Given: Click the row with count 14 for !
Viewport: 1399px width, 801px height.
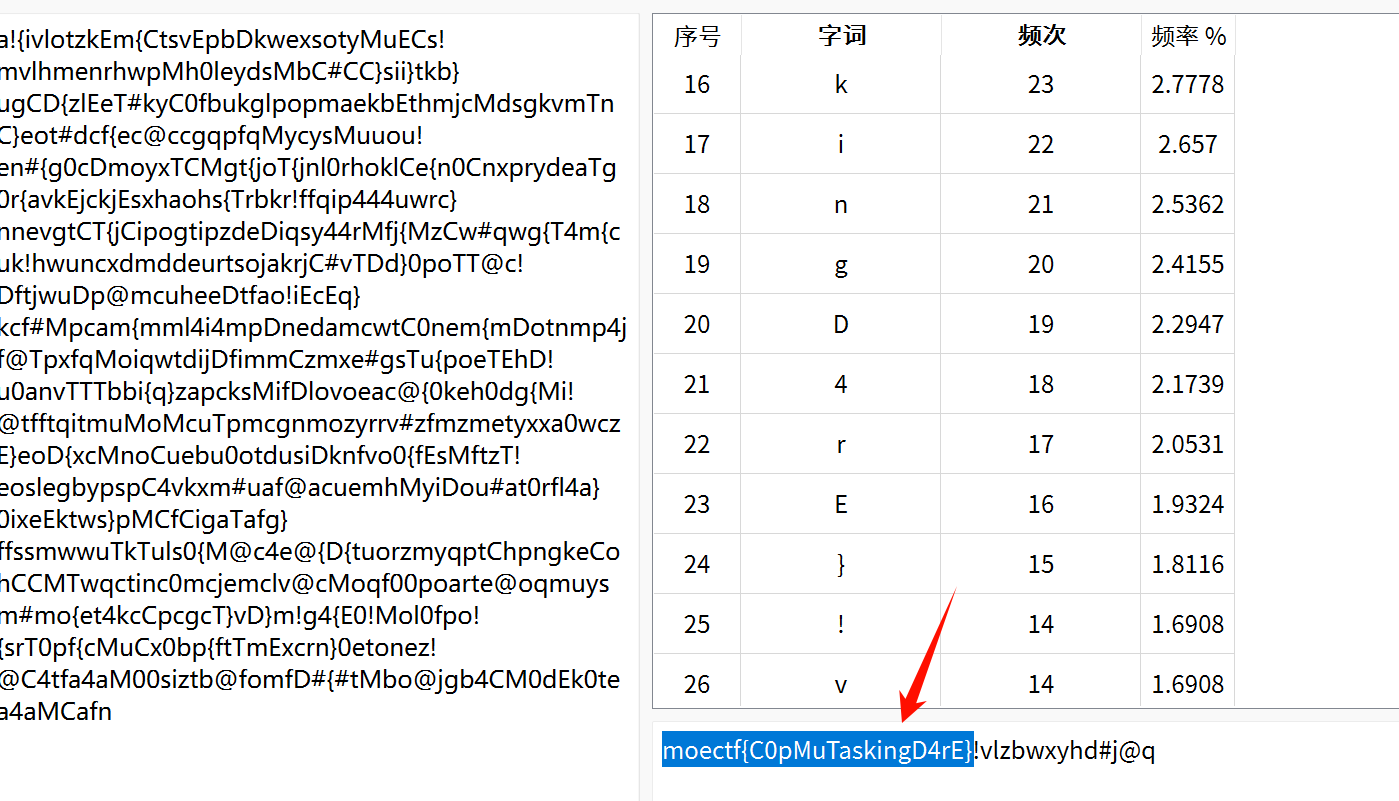Looking at the screenshot, I should (1040, 623).
